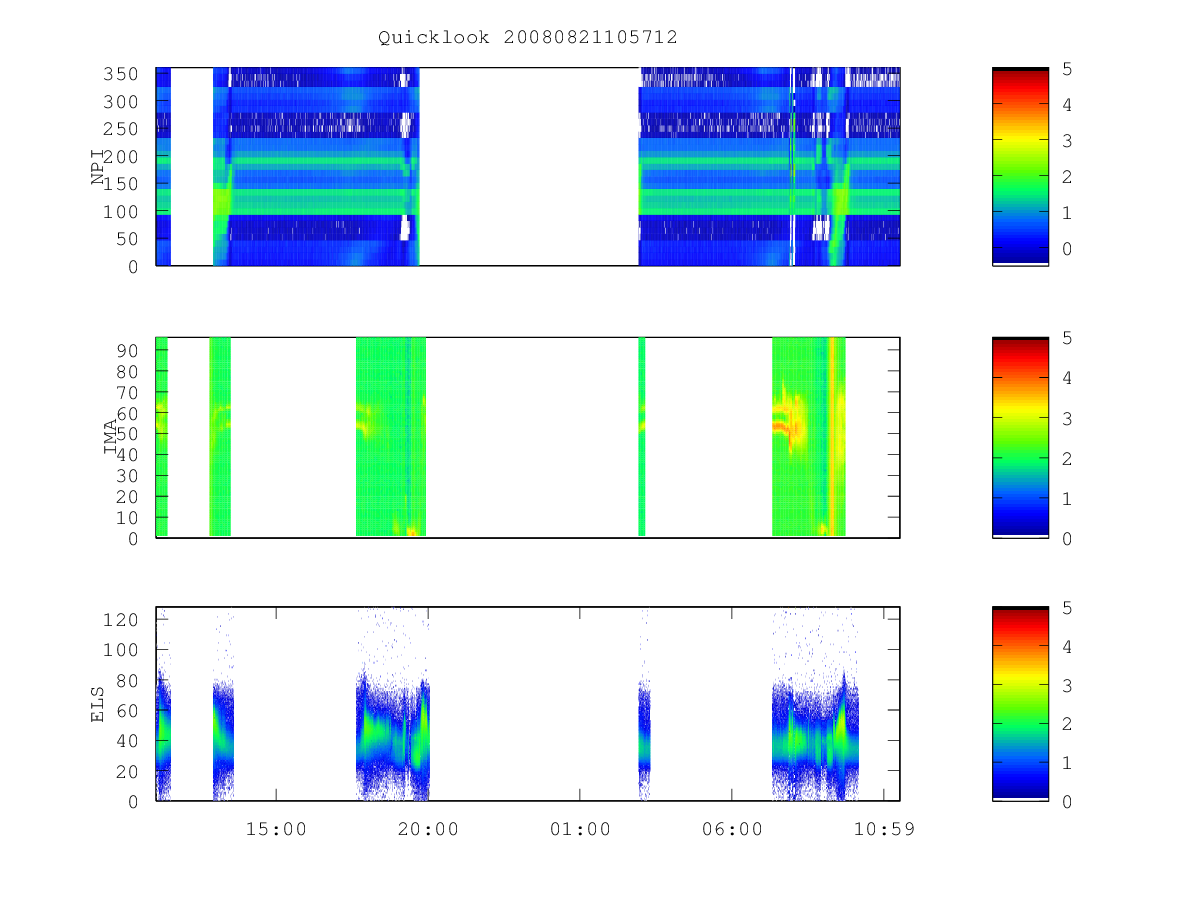Click the 20:00 time tick label

point(428,829)
